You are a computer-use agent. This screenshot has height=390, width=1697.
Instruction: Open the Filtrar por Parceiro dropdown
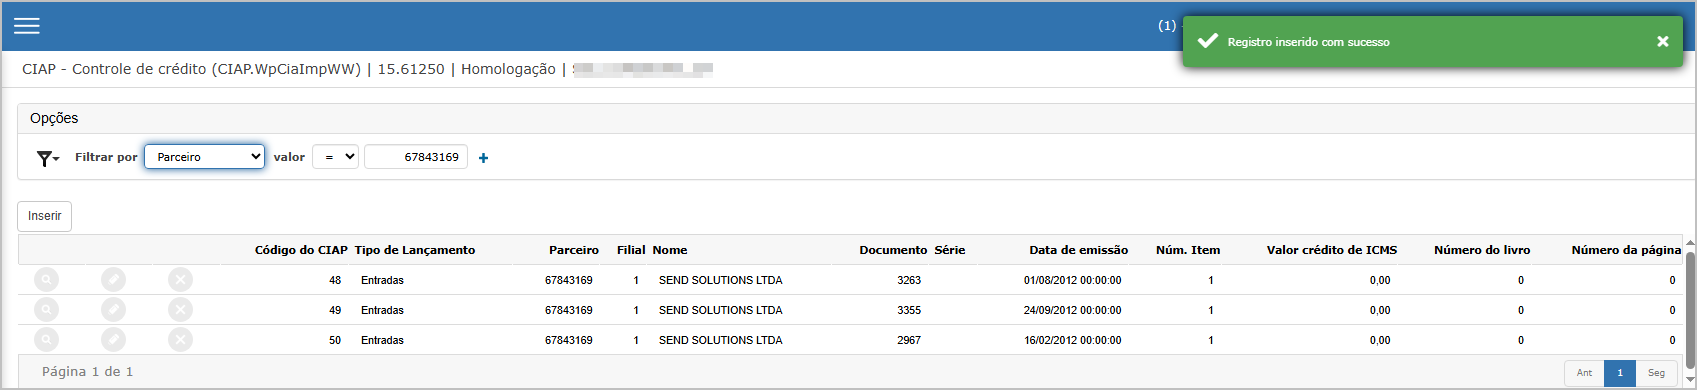[204, 157]
